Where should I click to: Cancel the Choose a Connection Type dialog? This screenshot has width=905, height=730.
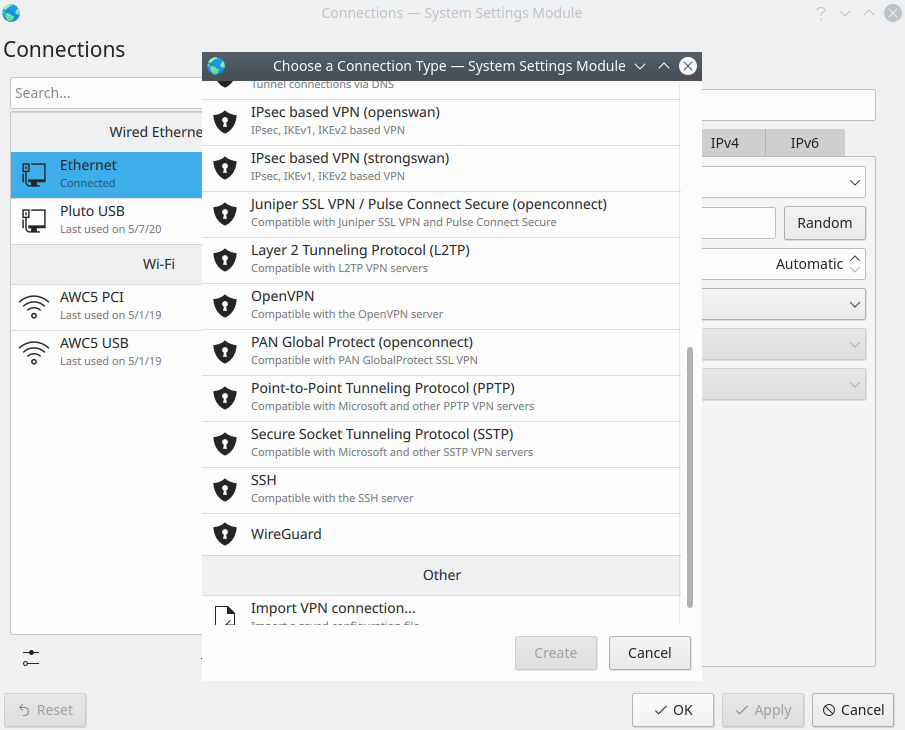click(x=649, y=653)
